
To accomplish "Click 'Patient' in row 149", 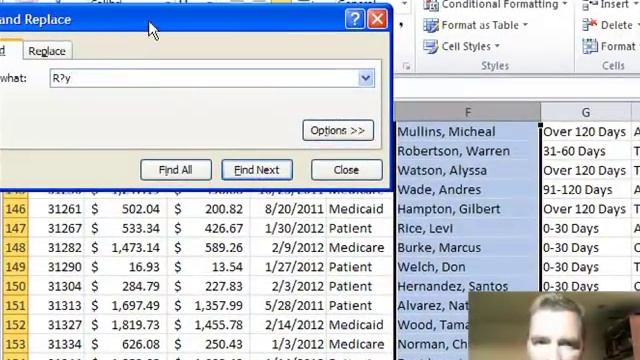I will point(360,267).
